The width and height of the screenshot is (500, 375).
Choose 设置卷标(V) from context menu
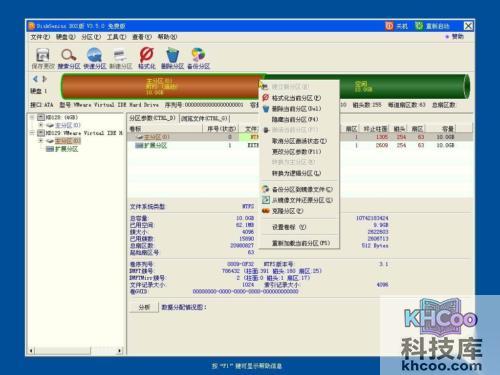[x=299, y=227]
